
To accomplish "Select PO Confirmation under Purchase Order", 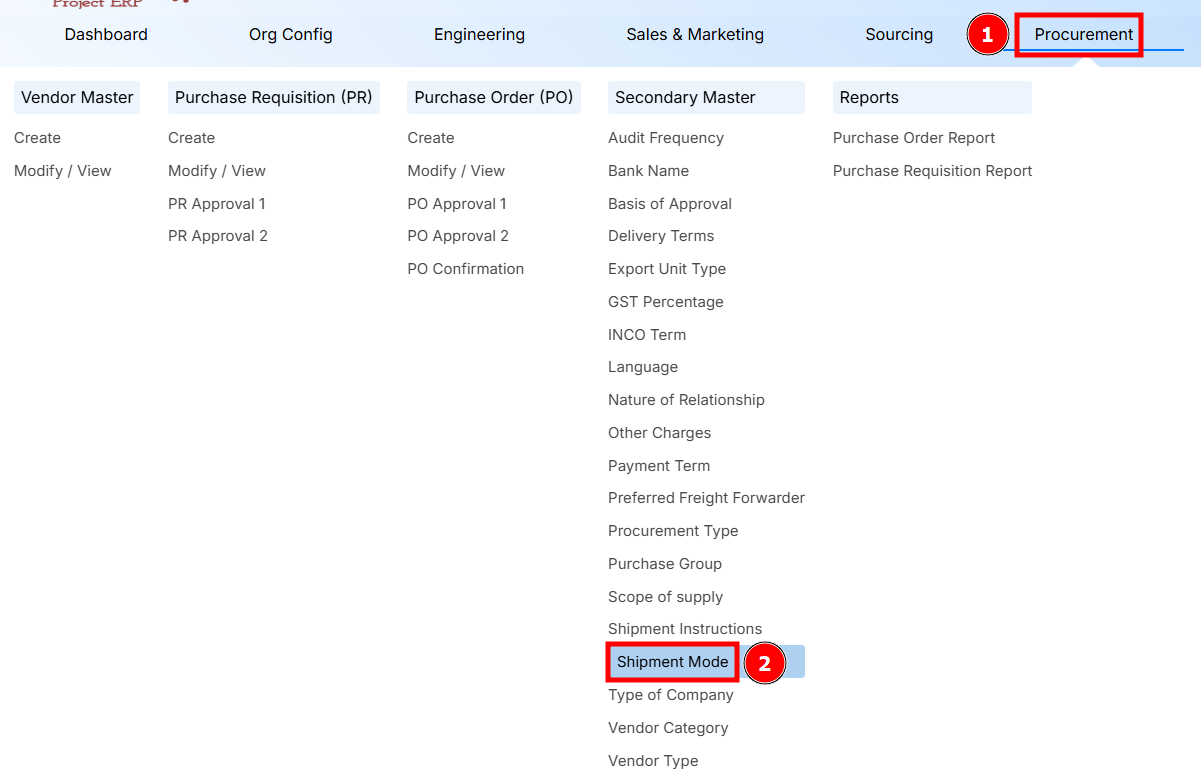I will (x=465, y=268).
